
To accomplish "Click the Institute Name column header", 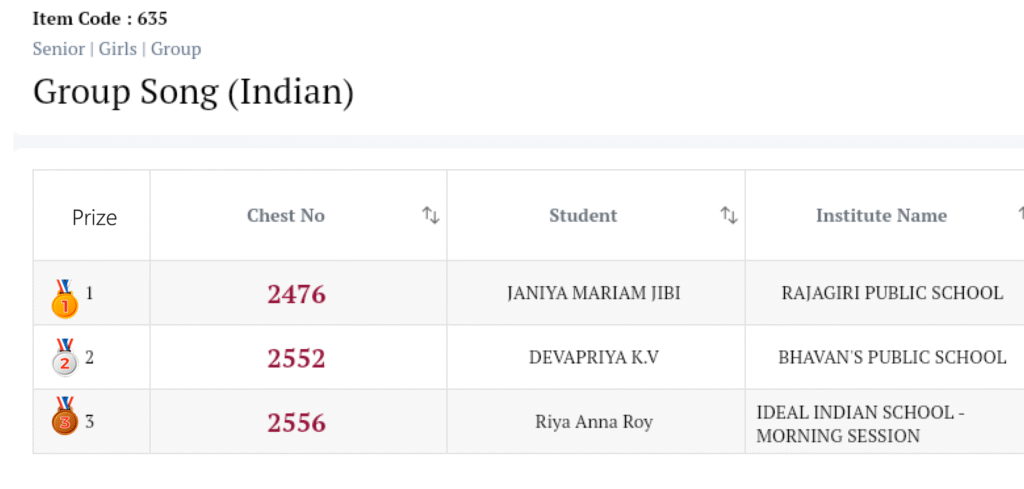I will pyautogui.click(x=881, y=215).
